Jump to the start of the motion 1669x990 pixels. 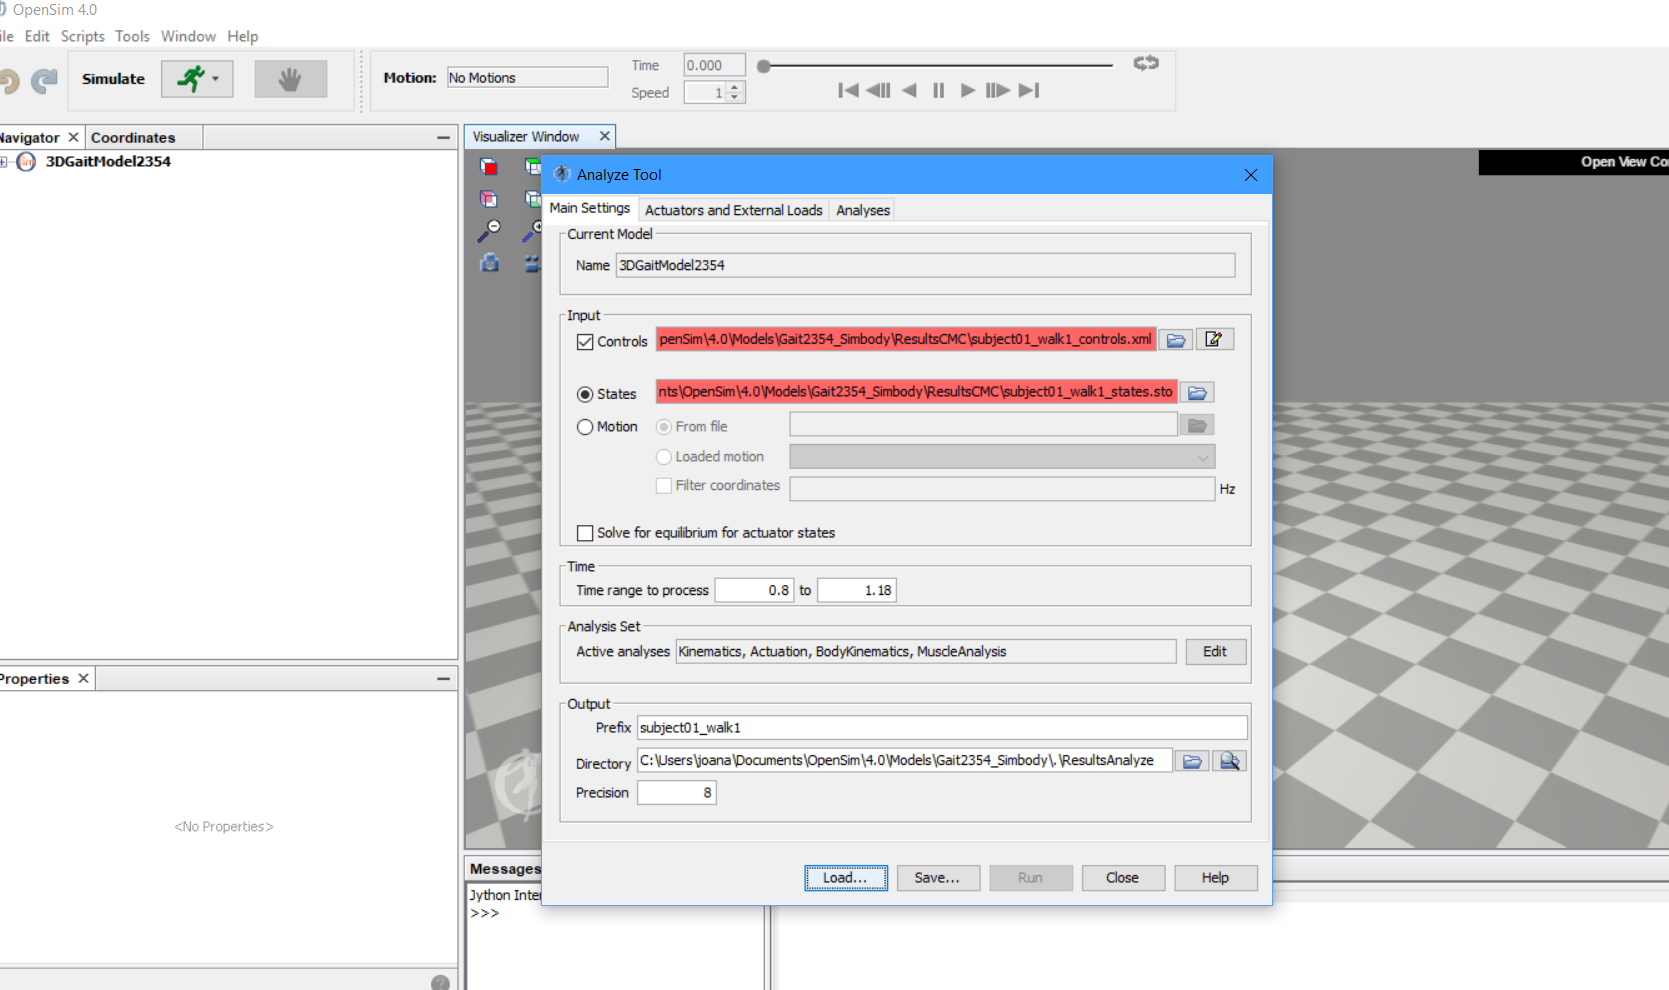(x=848, y=91)
